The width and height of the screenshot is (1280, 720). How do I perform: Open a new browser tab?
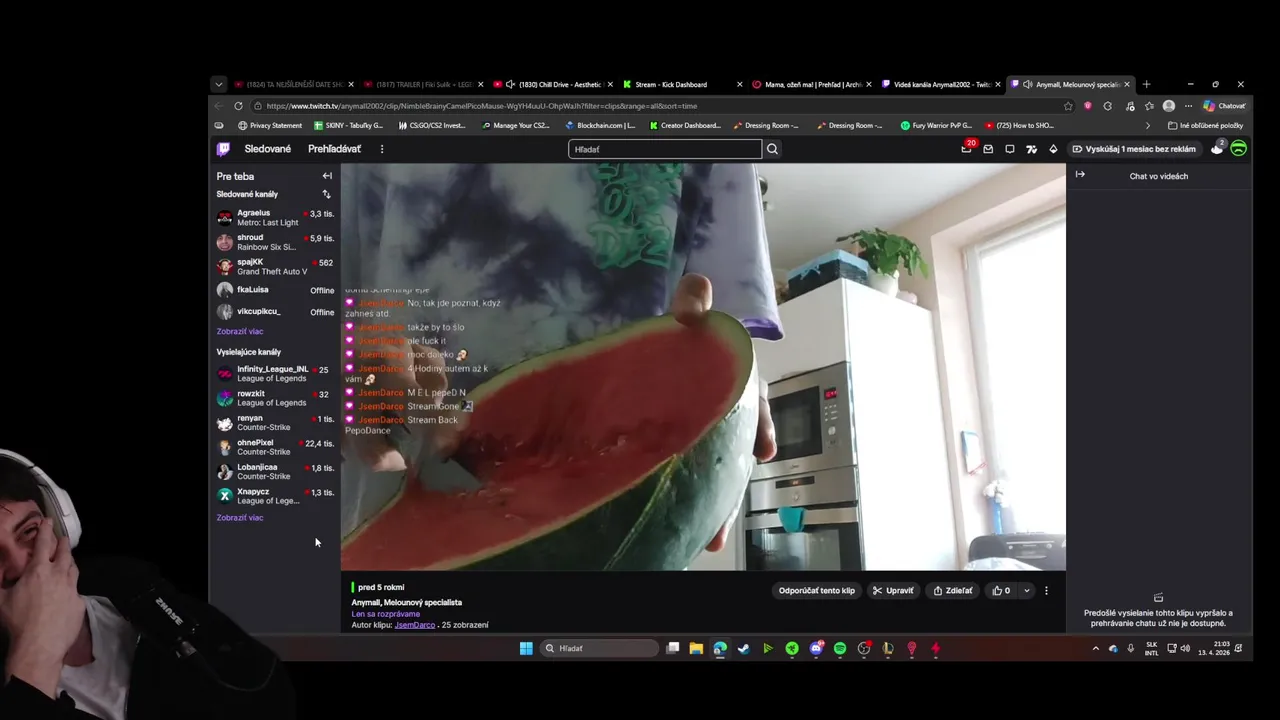[x=1146, y=85]
